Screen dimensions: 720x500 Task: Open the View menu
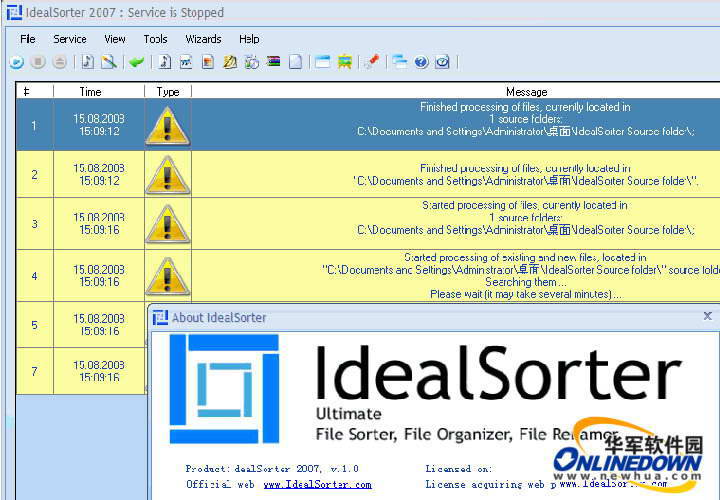pyautogui.click(x=115, y=39)
